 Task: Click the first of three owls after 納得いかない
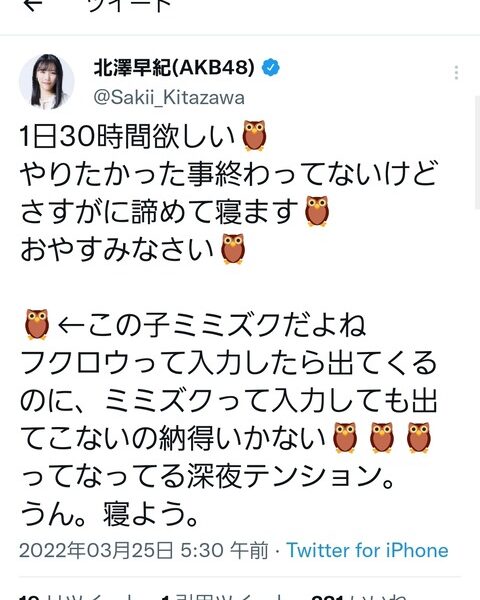point(345,438)
